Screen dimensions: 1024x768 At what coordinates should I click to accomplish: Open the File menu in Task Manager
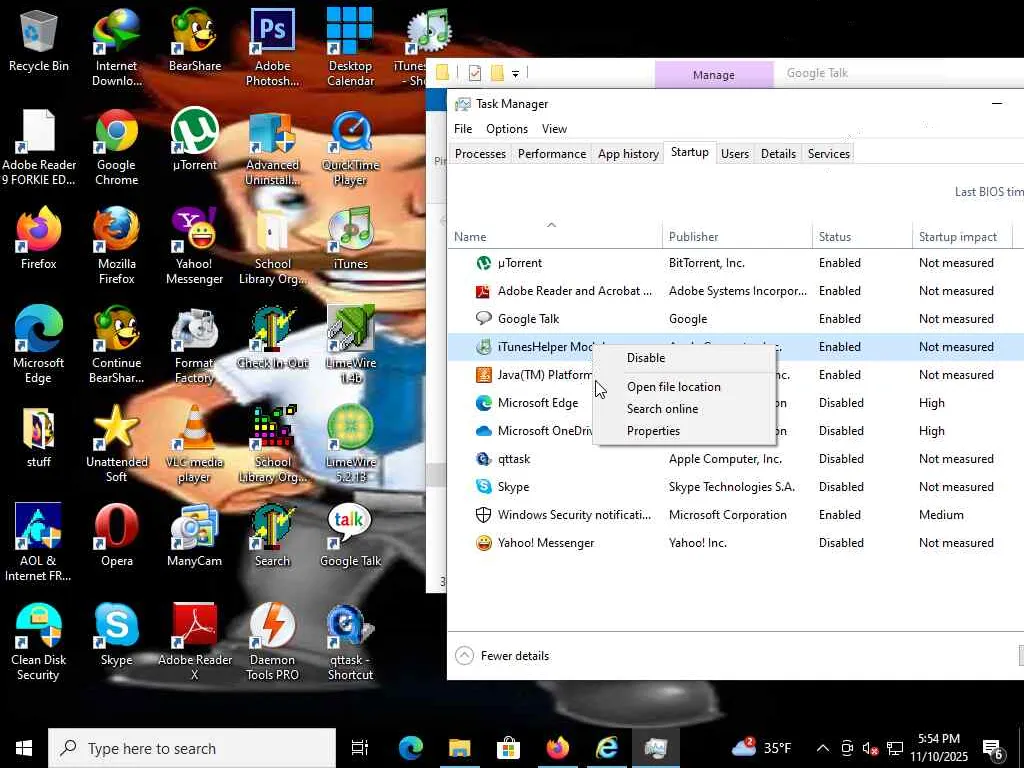463,129
